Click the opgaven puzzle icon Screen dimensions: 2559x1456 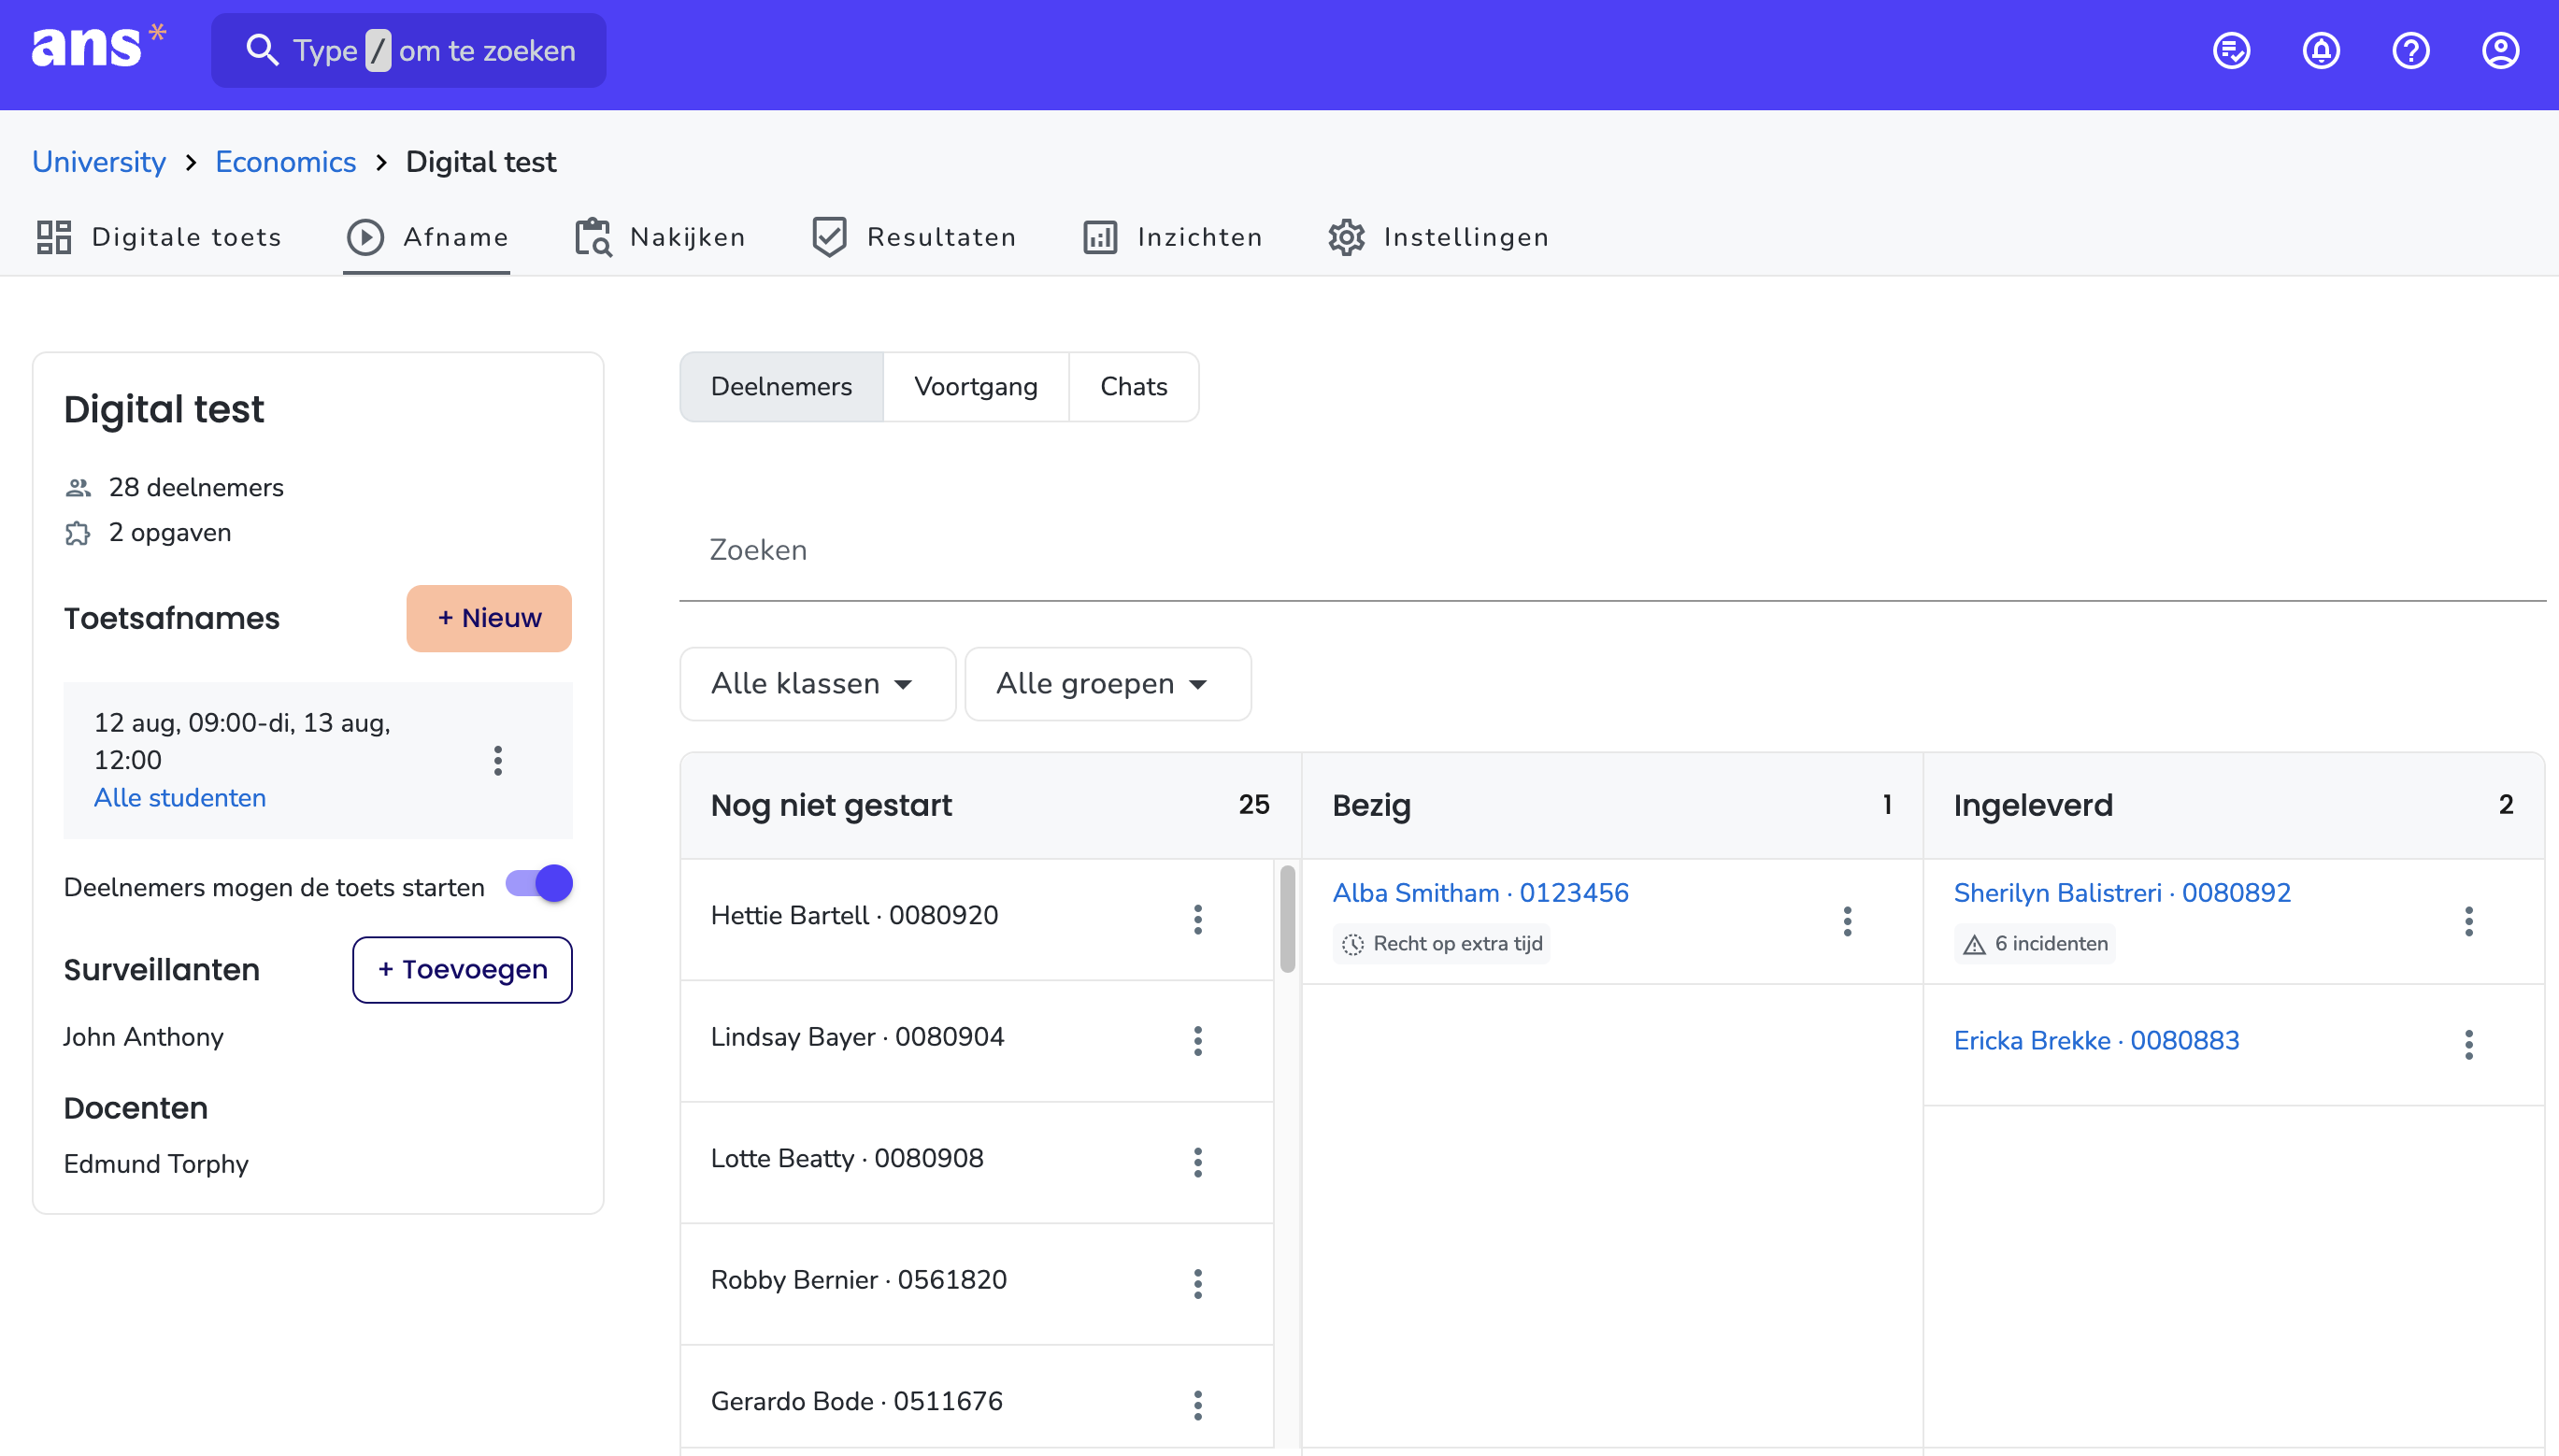tap(78, 533)
